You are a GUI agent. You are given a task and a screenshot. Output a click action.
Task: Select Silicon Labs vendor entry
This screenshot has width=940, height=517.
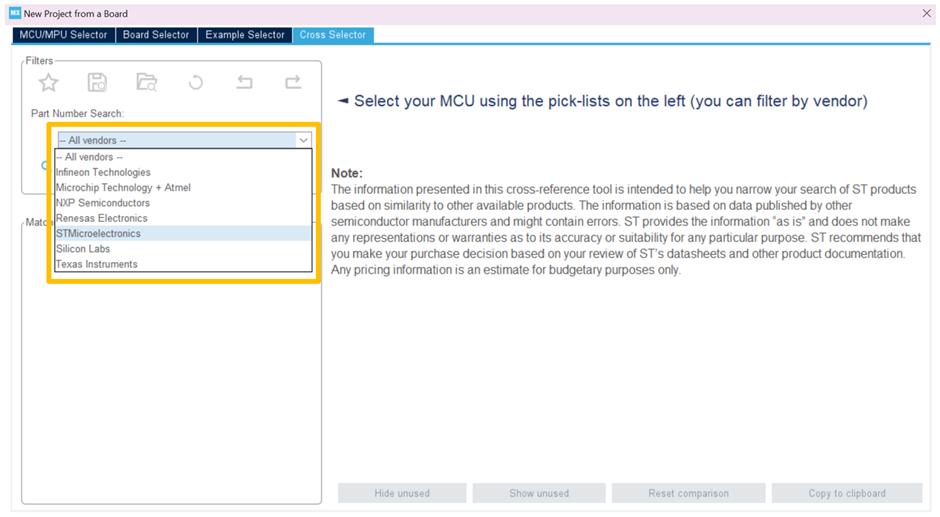(x=83, y=249)
